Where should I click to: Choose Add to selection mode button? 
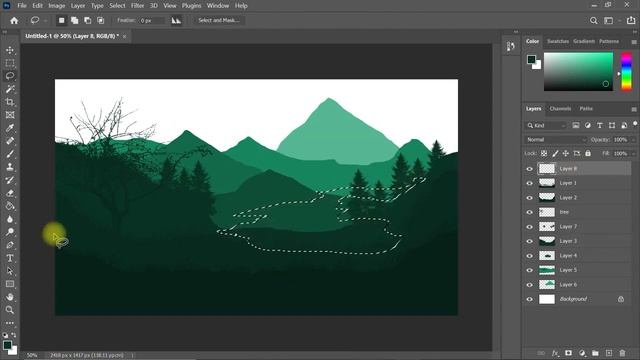coord(74,20)
